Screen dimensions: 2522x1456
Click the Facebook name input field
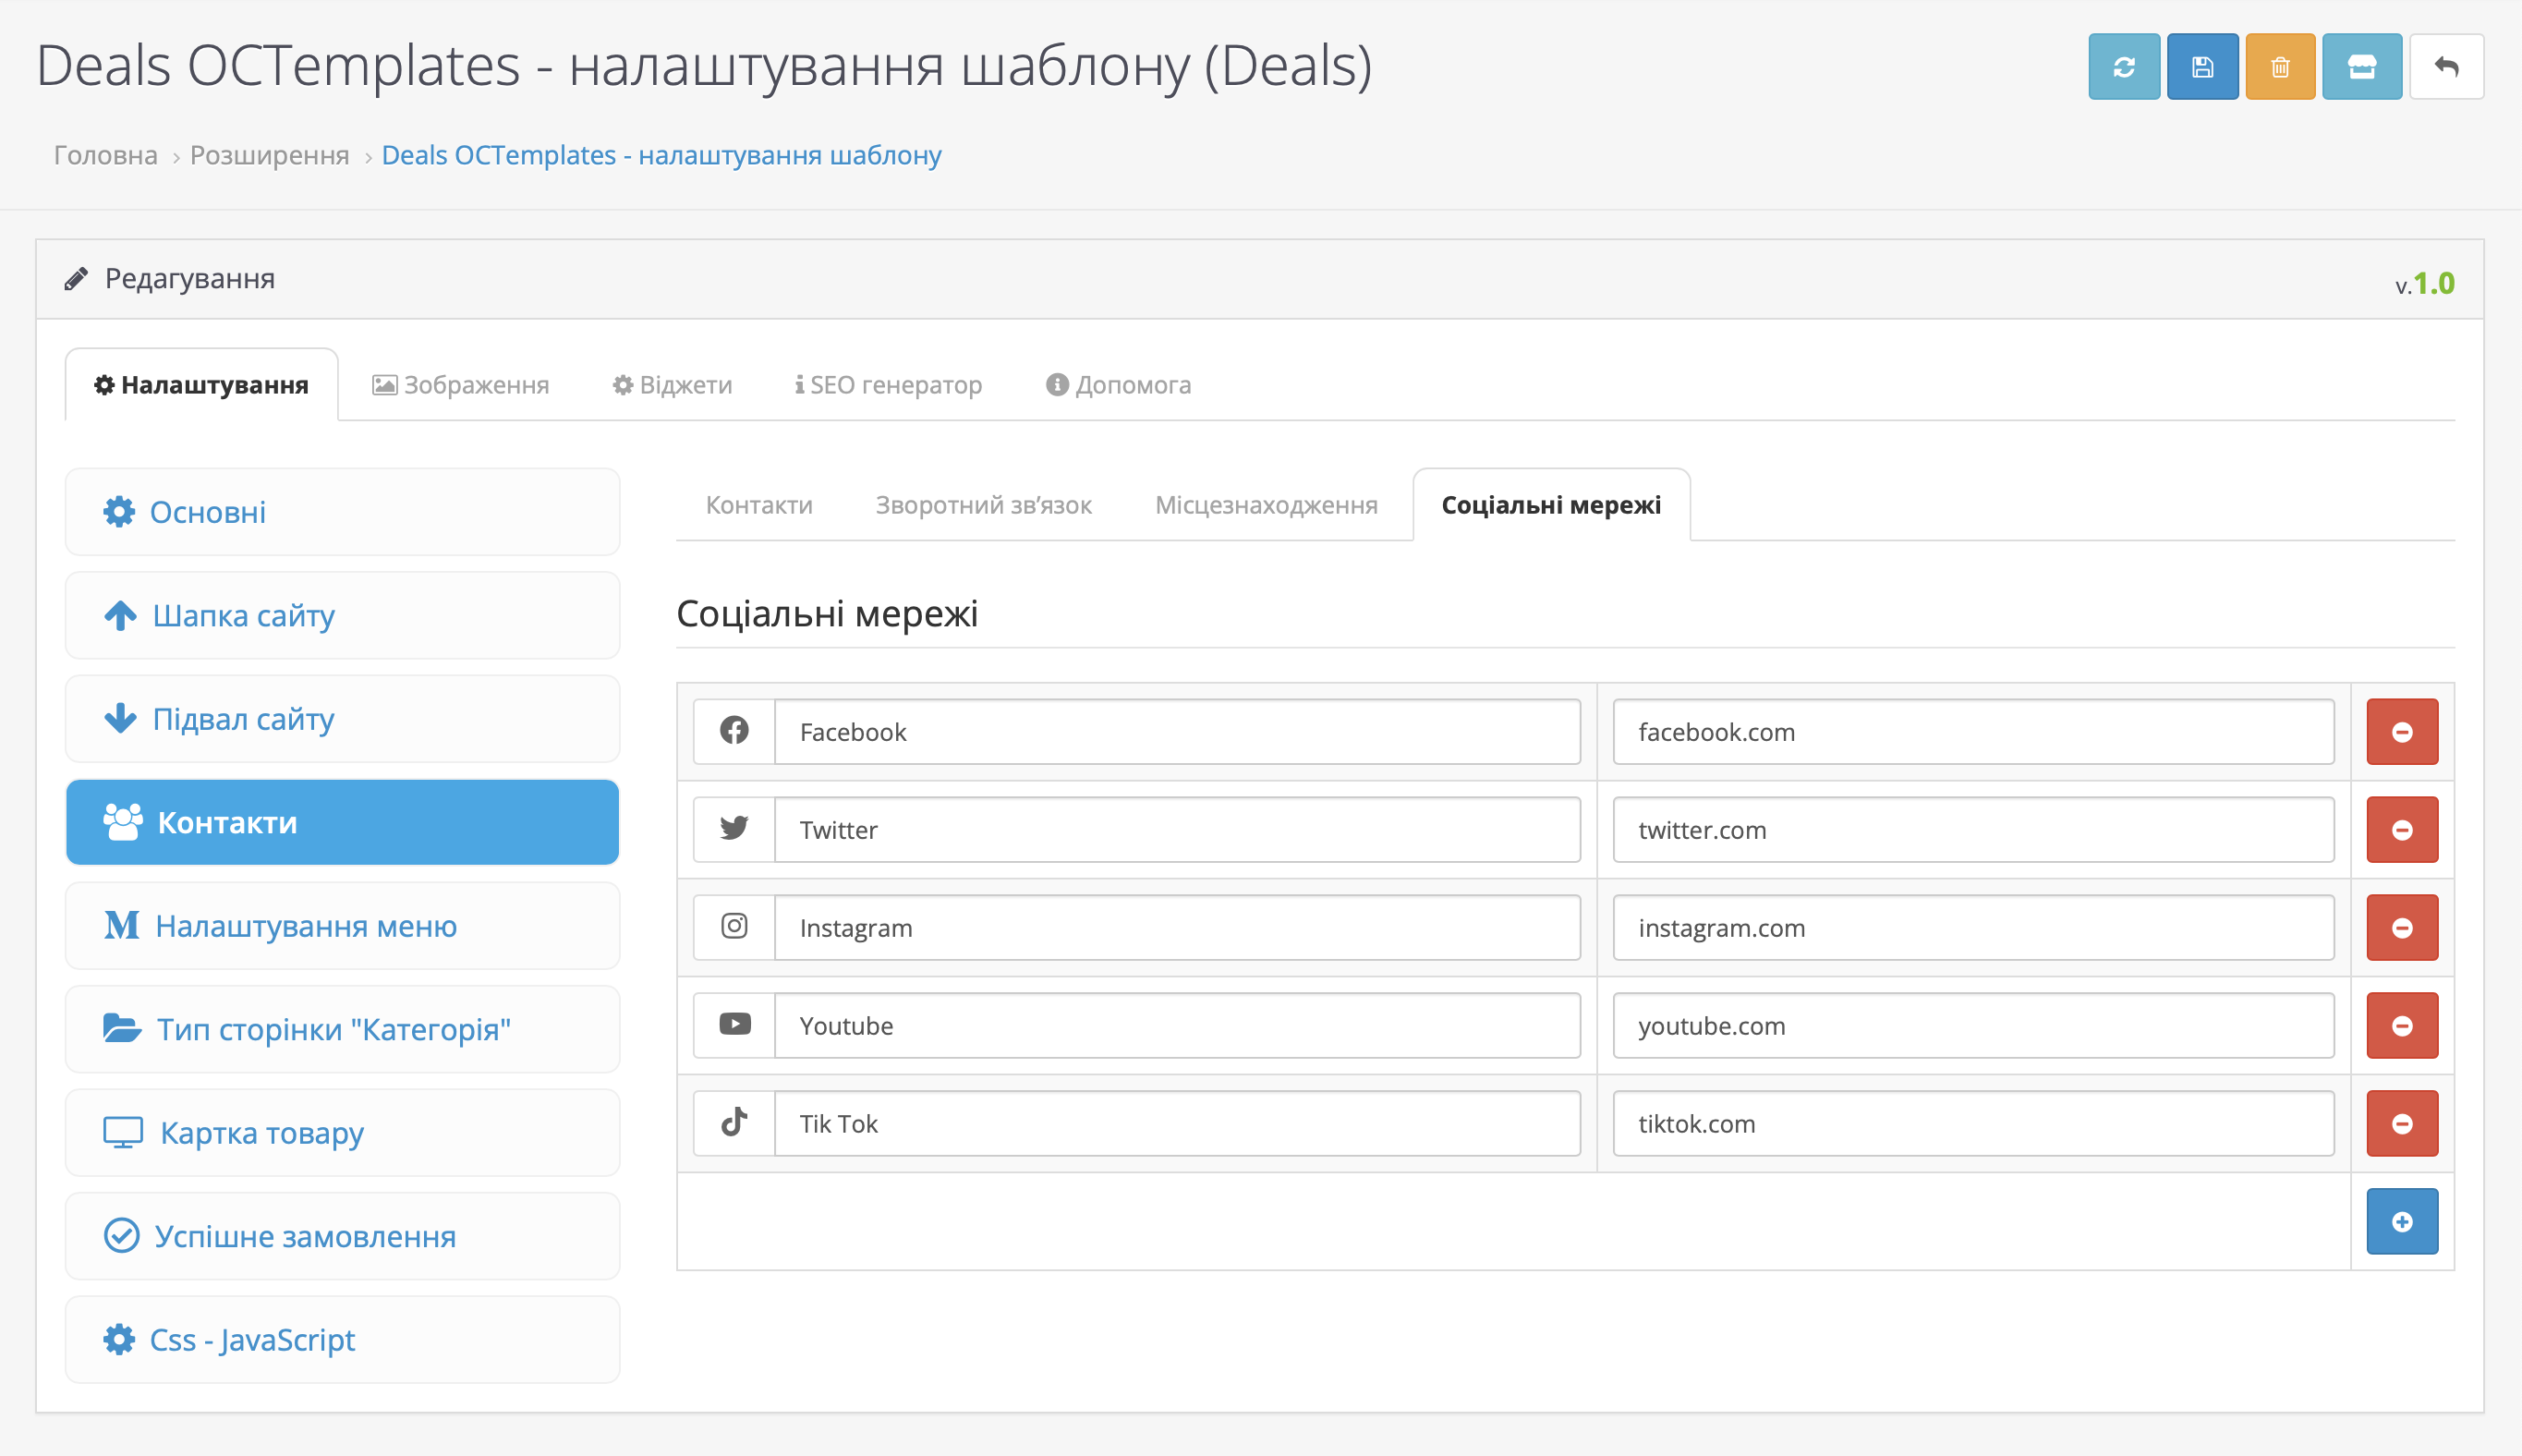click(1177, 732)
